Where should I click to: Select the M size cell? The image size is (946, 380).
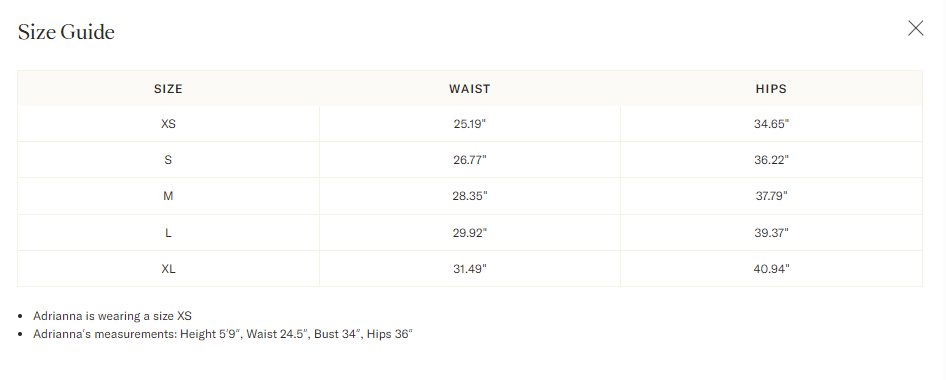tap(168, 196)
